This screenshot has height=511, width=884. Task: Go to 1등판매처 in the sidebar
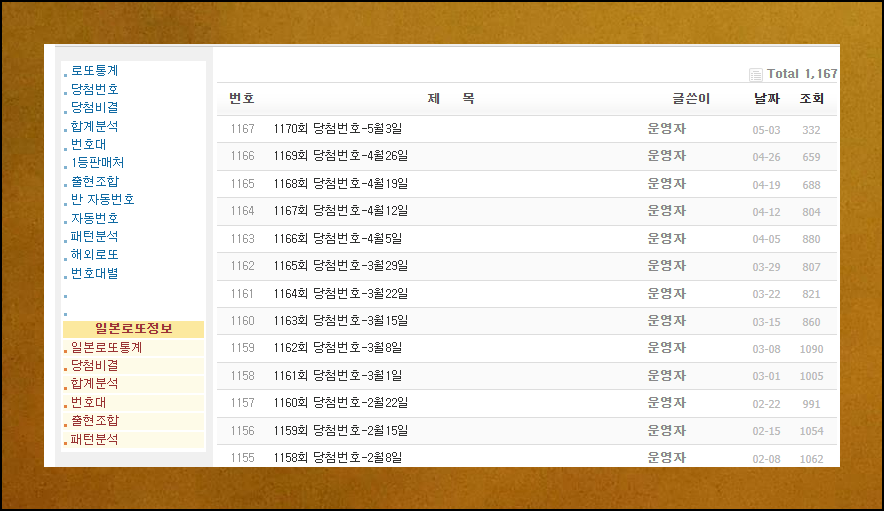[x=97, y=162]
